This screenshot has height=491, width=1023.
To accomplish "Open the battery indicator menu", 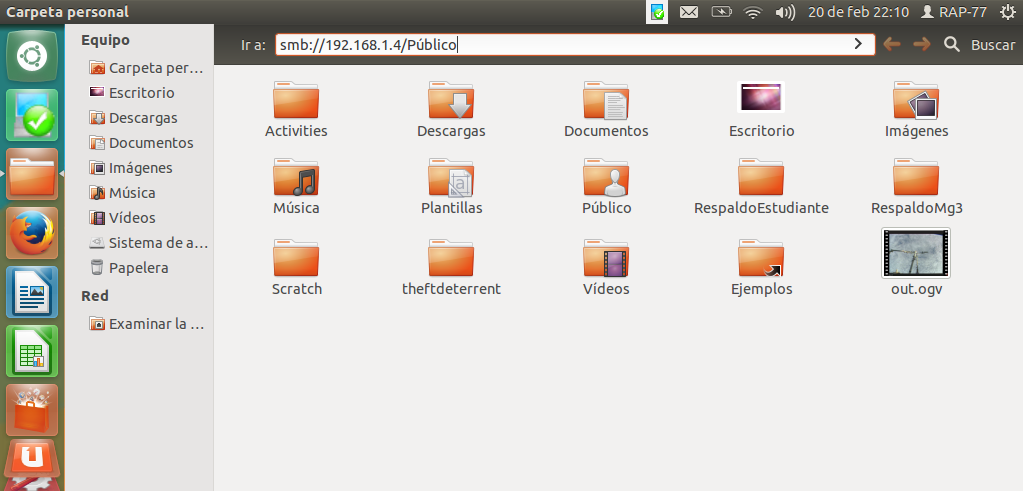I will click(x=721, y=12).
